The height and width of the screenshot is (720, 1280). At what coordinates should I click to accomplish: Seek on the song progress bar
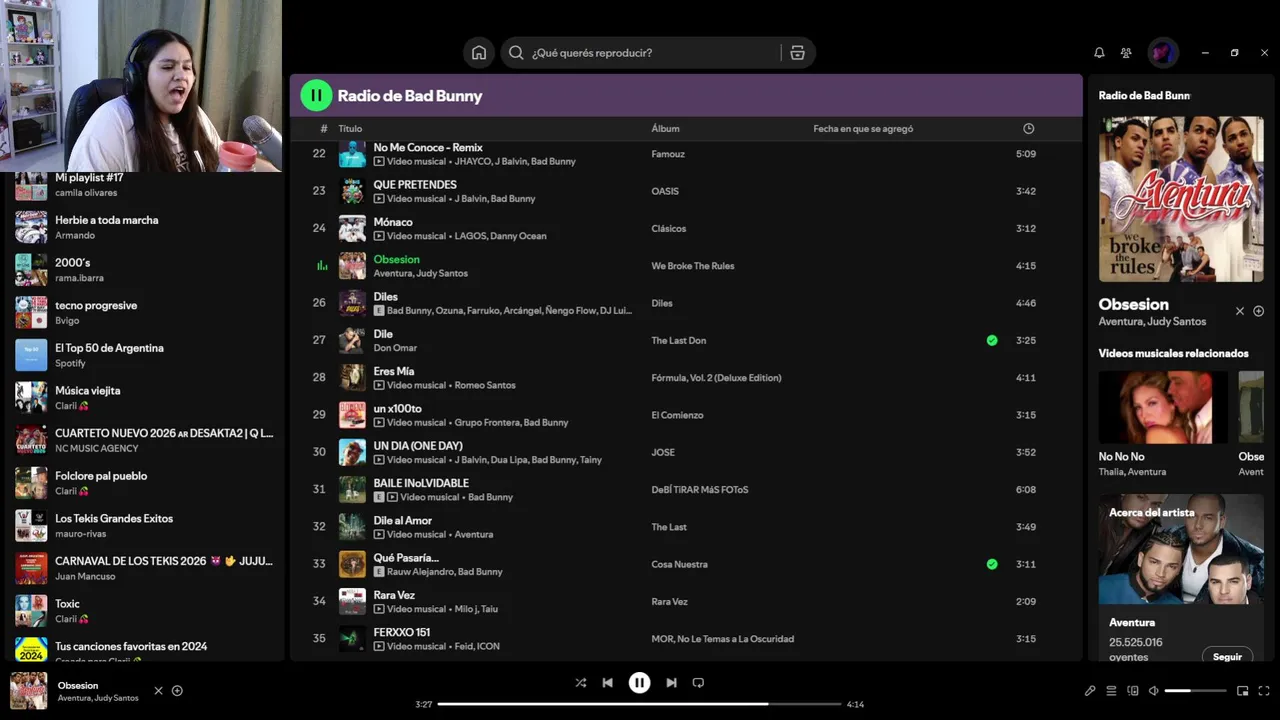(x=639, y=704)
